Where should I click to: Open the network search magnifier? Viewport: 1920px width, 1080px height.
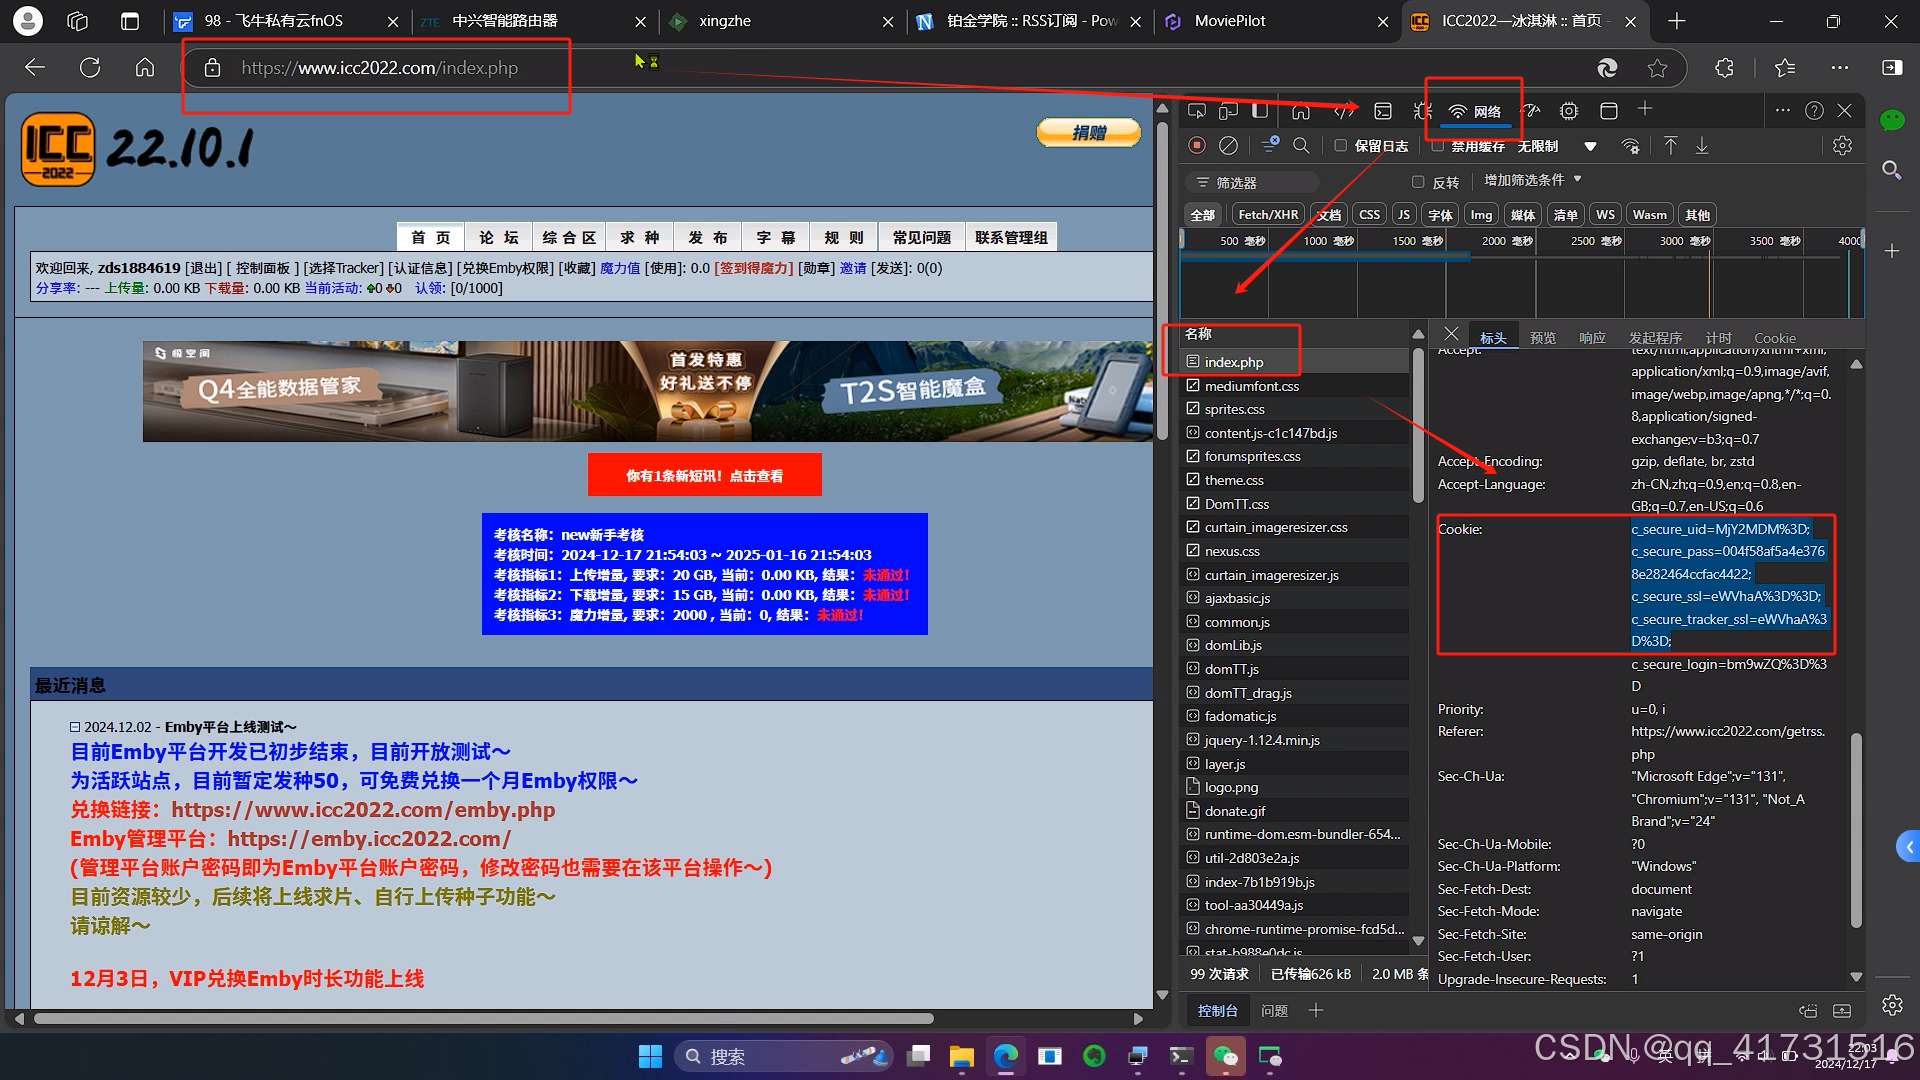coord(1301,146)
